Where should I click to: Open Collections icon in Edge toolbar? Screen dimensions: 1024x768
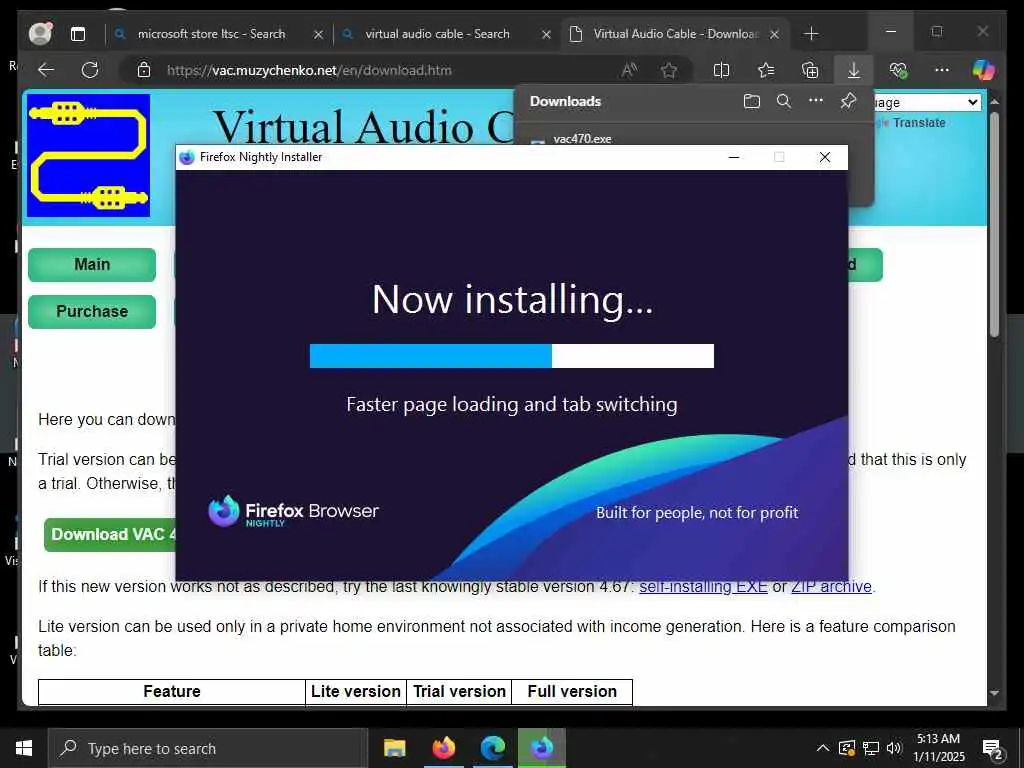point(810,70)
